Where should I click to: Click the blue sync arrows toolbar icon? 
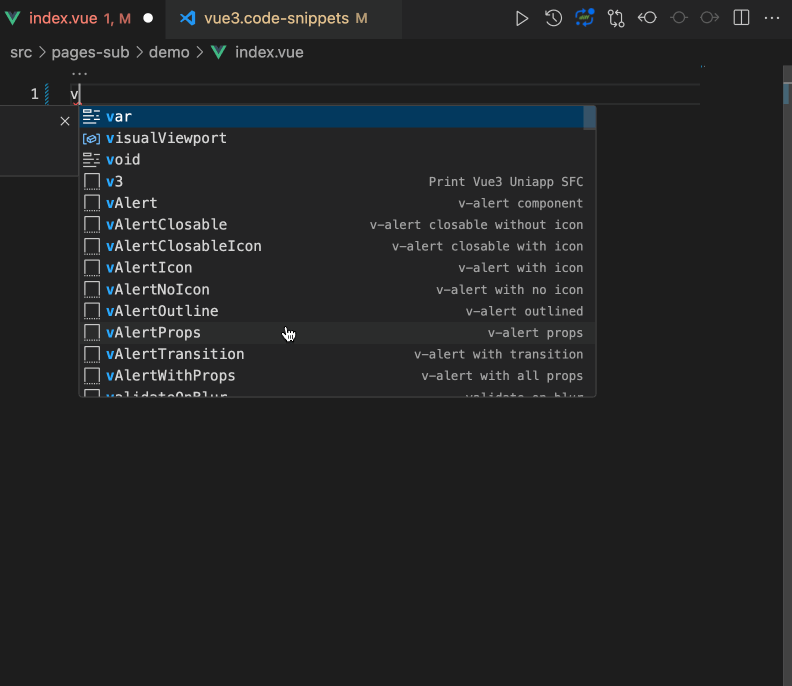584,18
